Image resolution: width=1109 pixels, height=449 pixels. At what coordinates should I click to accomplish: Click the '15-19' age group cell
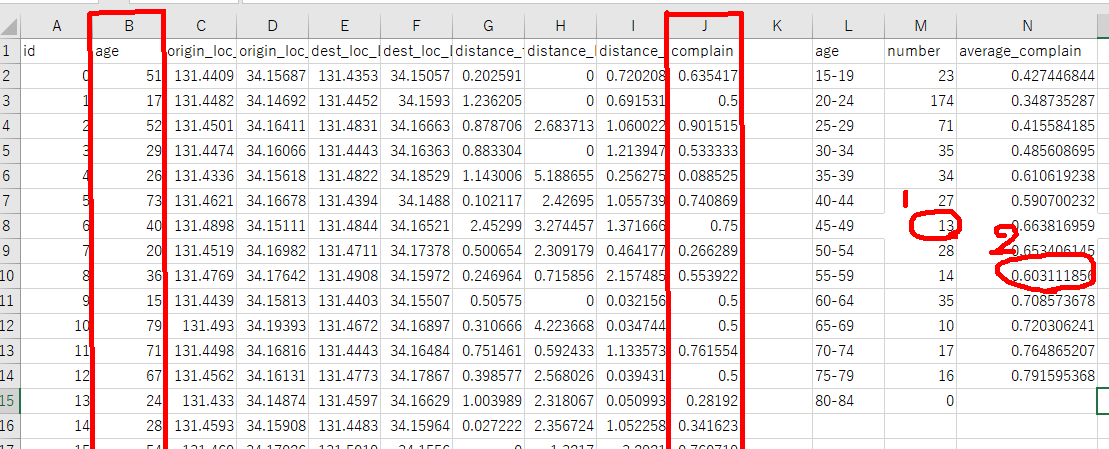click(x=847, y=75)
